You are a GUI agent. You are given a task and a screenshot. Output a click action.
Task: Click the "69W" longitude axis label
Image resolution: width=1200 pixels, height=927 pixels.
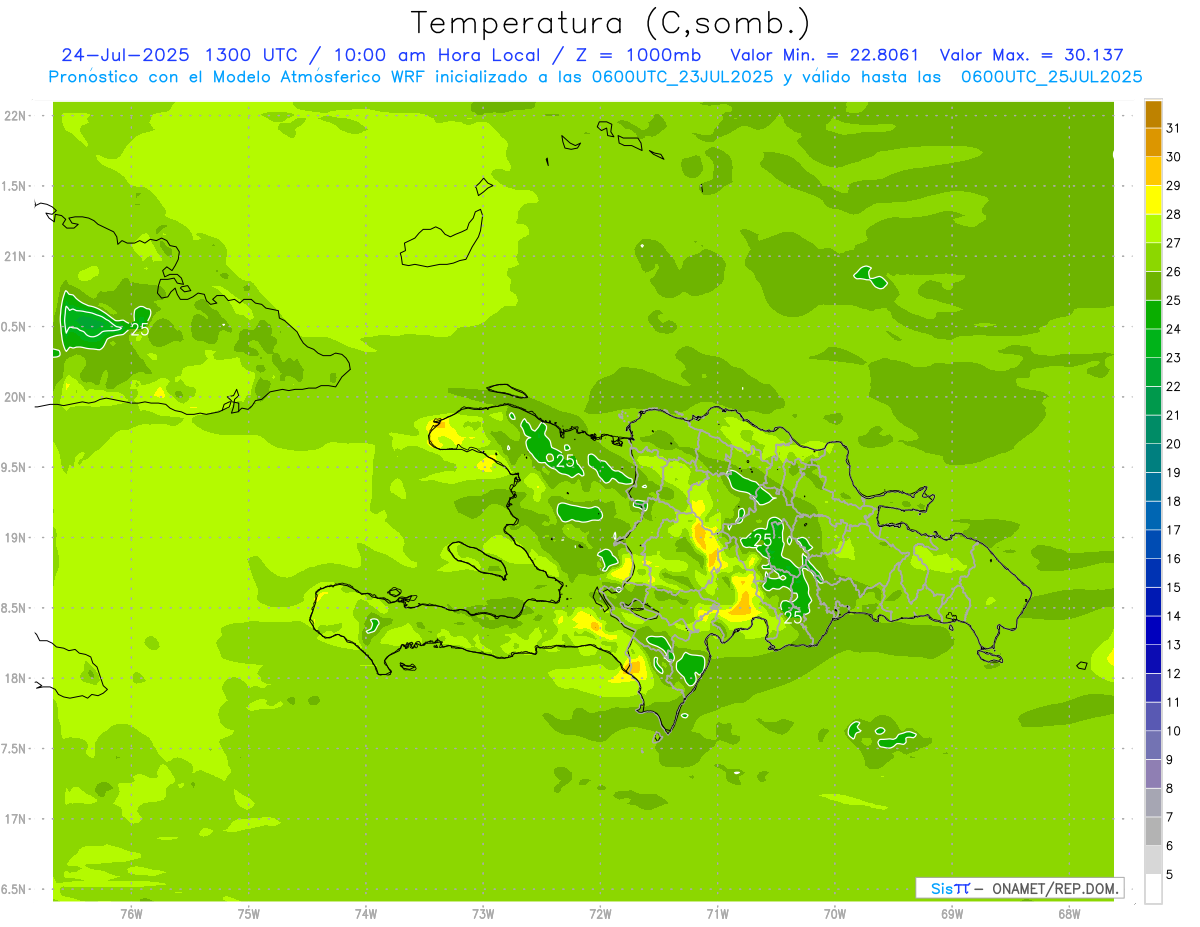point(952,914)
